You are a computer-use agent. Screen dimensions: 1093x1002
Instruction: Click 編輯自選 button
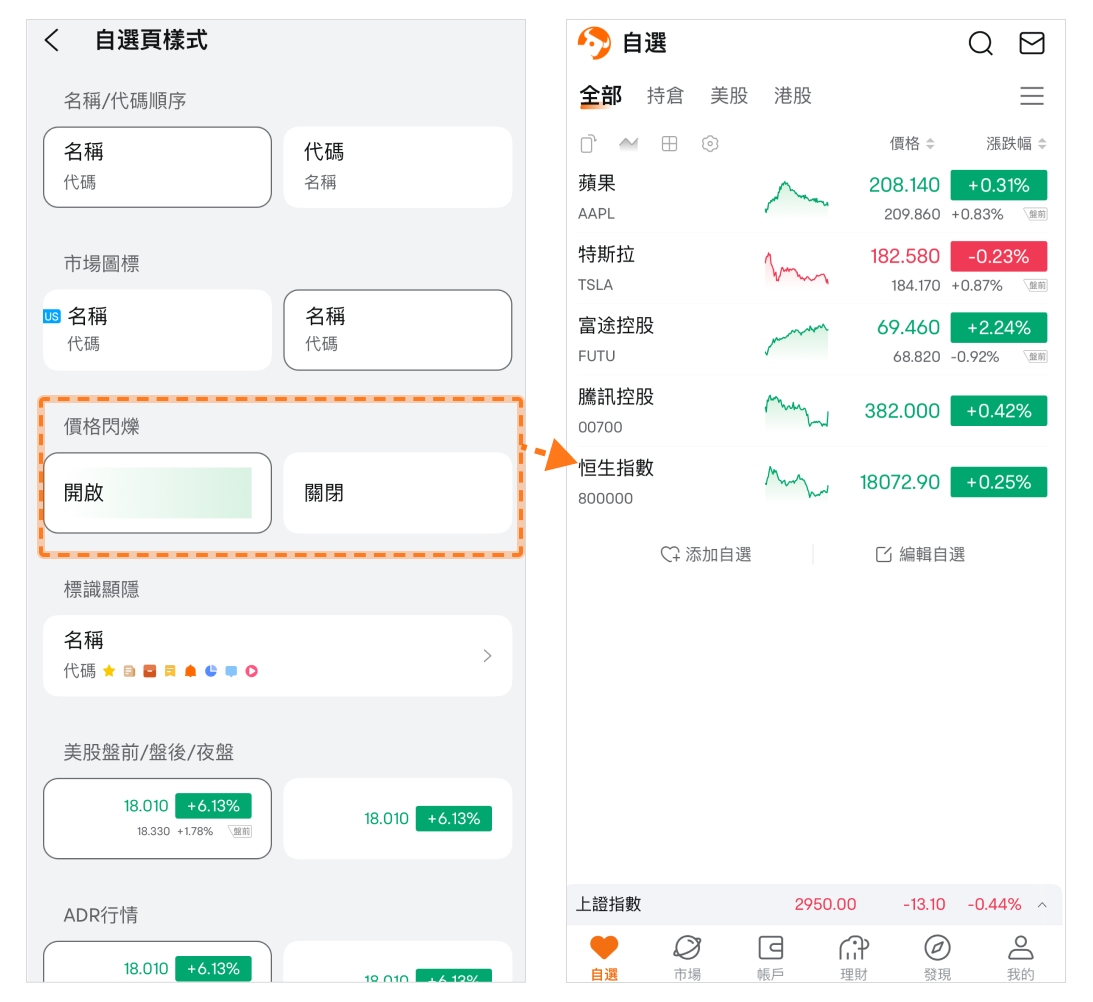pyautogui.click(x=920, y=554)
